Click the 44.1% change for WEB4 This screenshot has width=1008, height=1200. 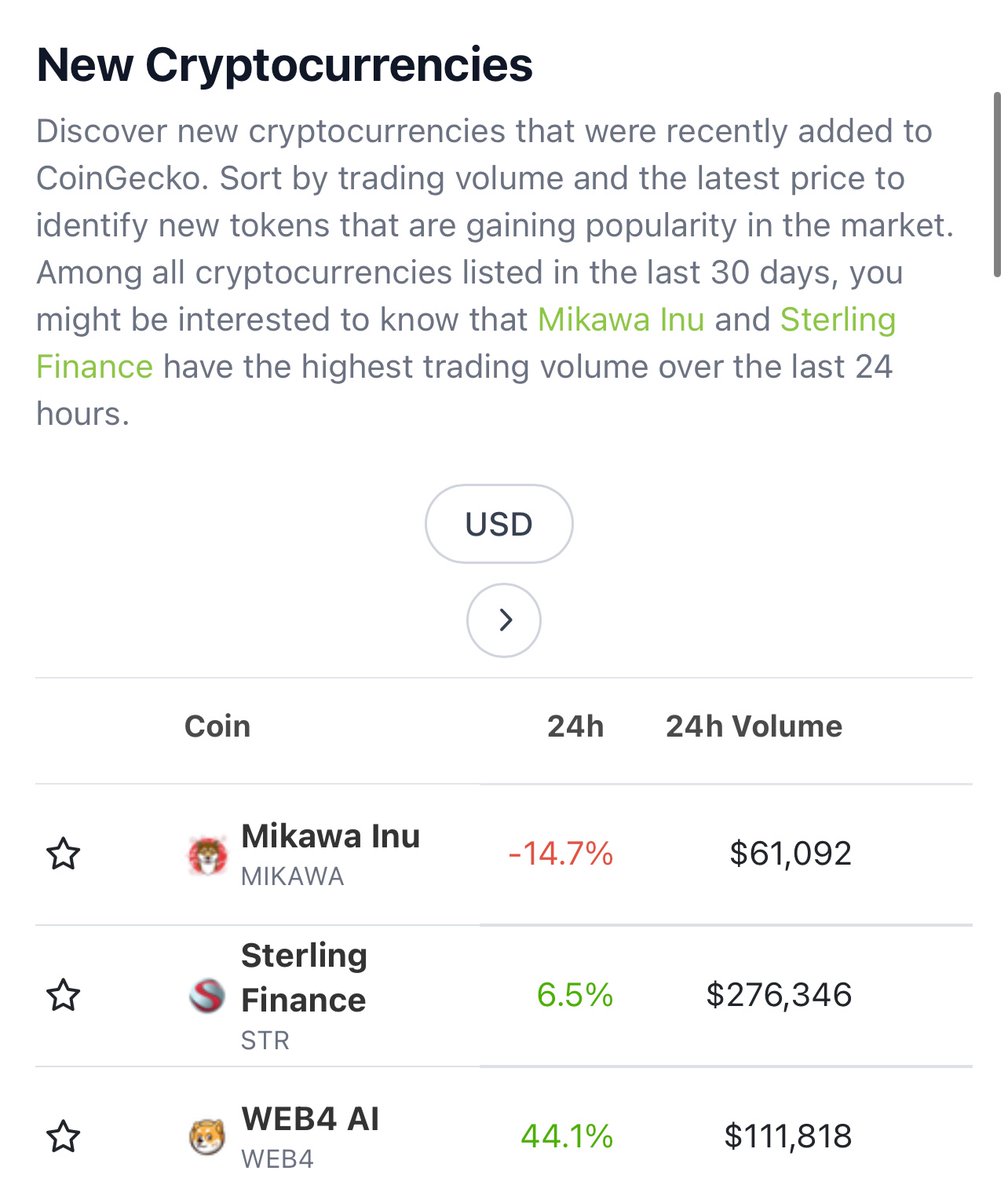tap(567, 1137)
